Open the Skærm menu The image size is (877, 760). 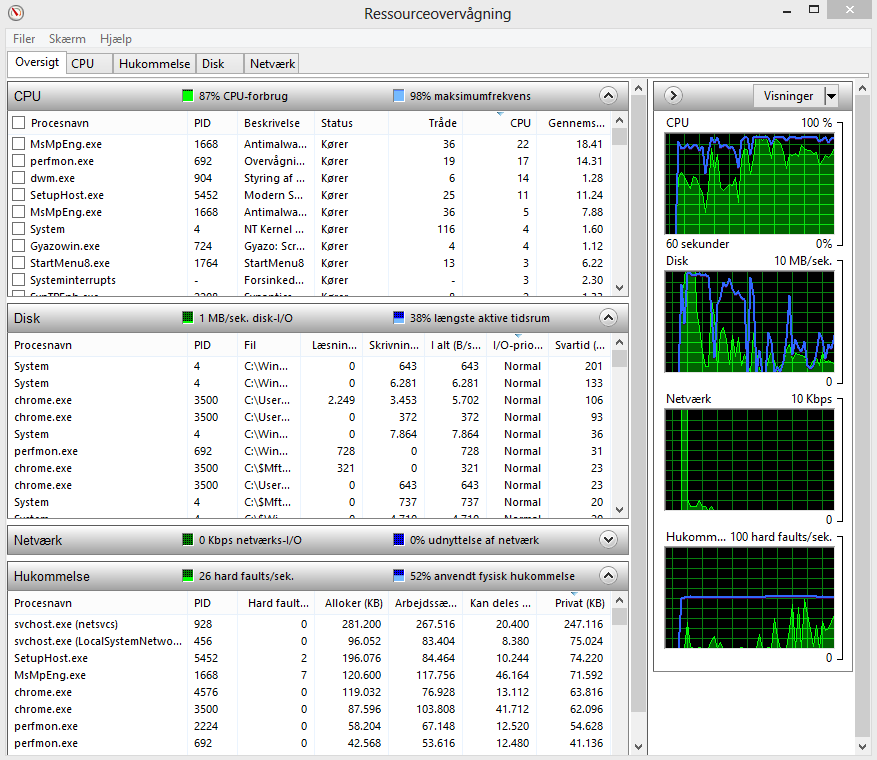click(67, 39)
